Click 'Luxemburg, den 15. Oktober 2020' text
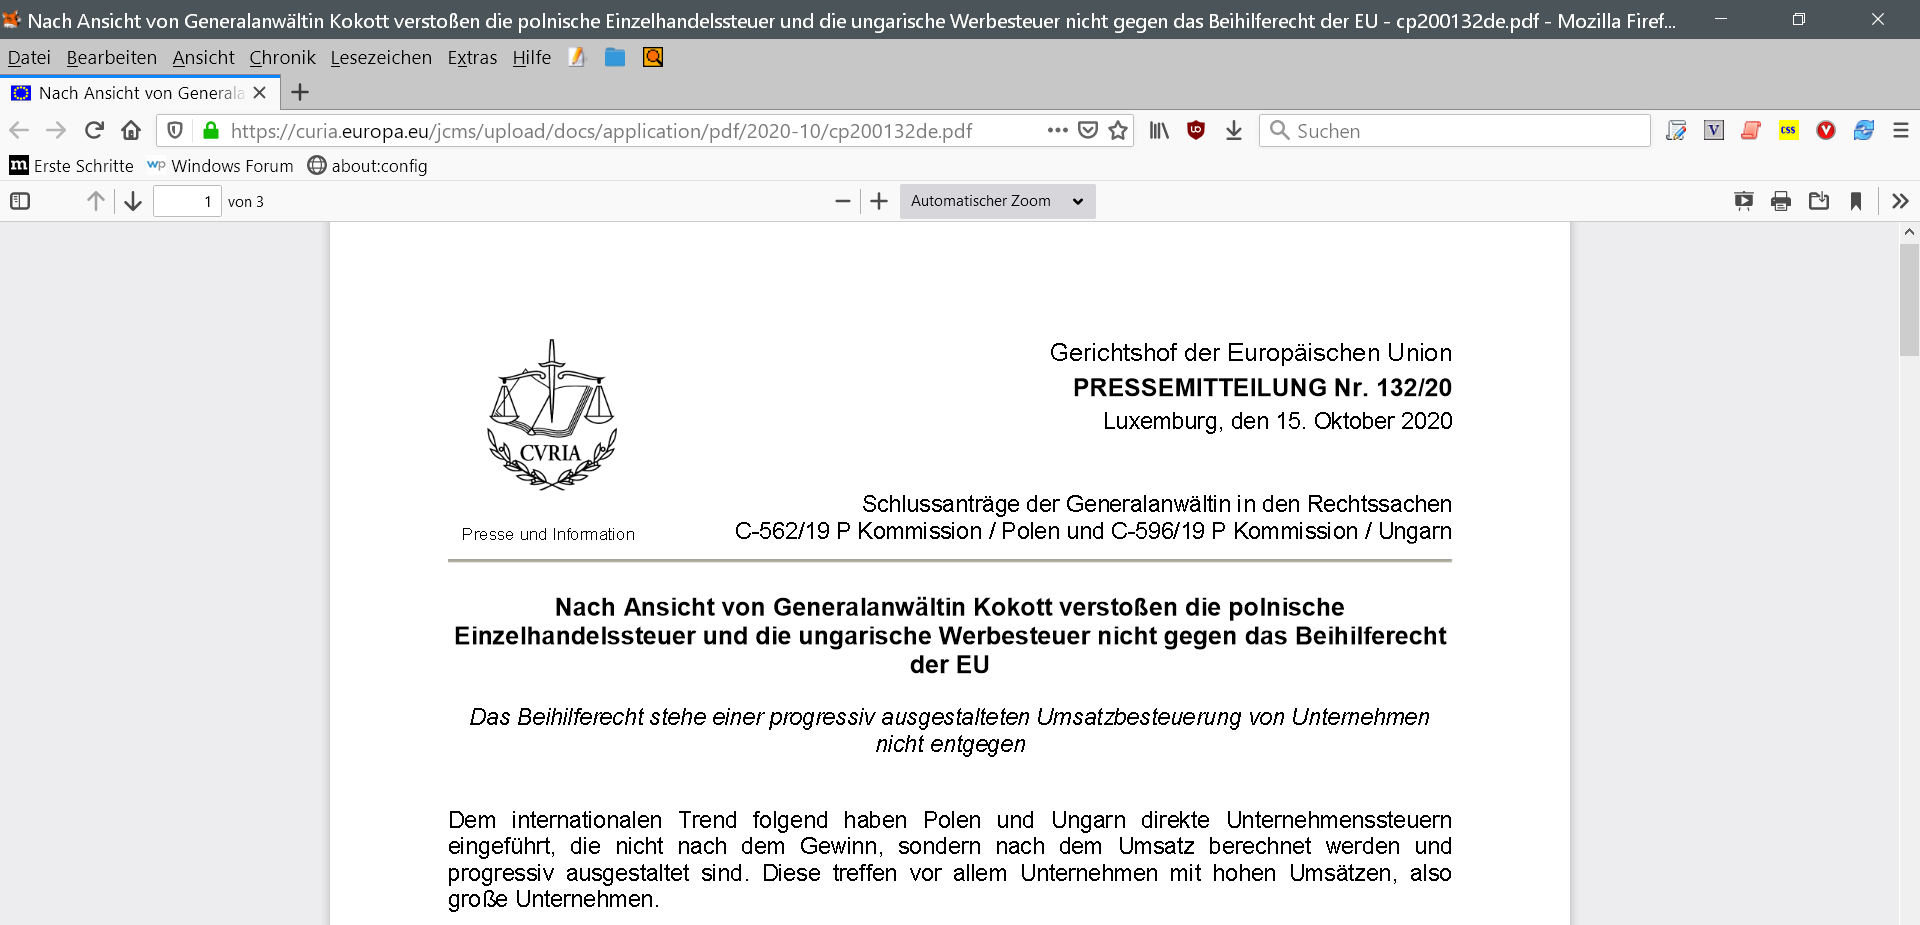This screenshot has height=925, width=1920. 1278,421
